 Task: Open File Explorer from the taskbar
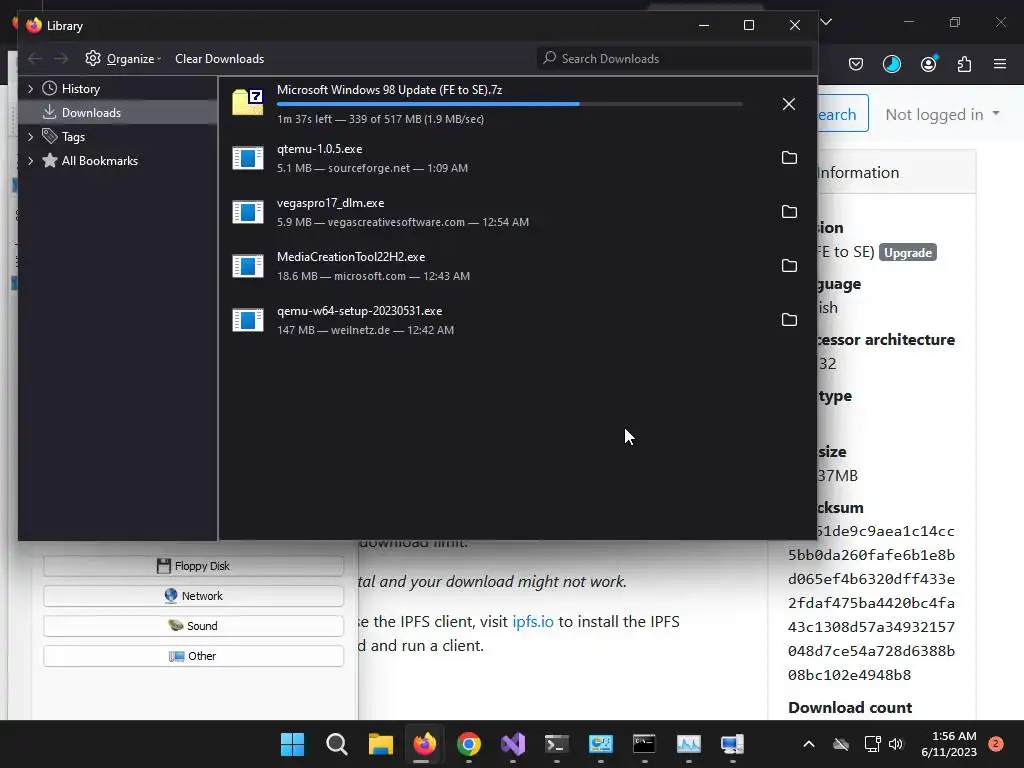click(x=381, y=744)
